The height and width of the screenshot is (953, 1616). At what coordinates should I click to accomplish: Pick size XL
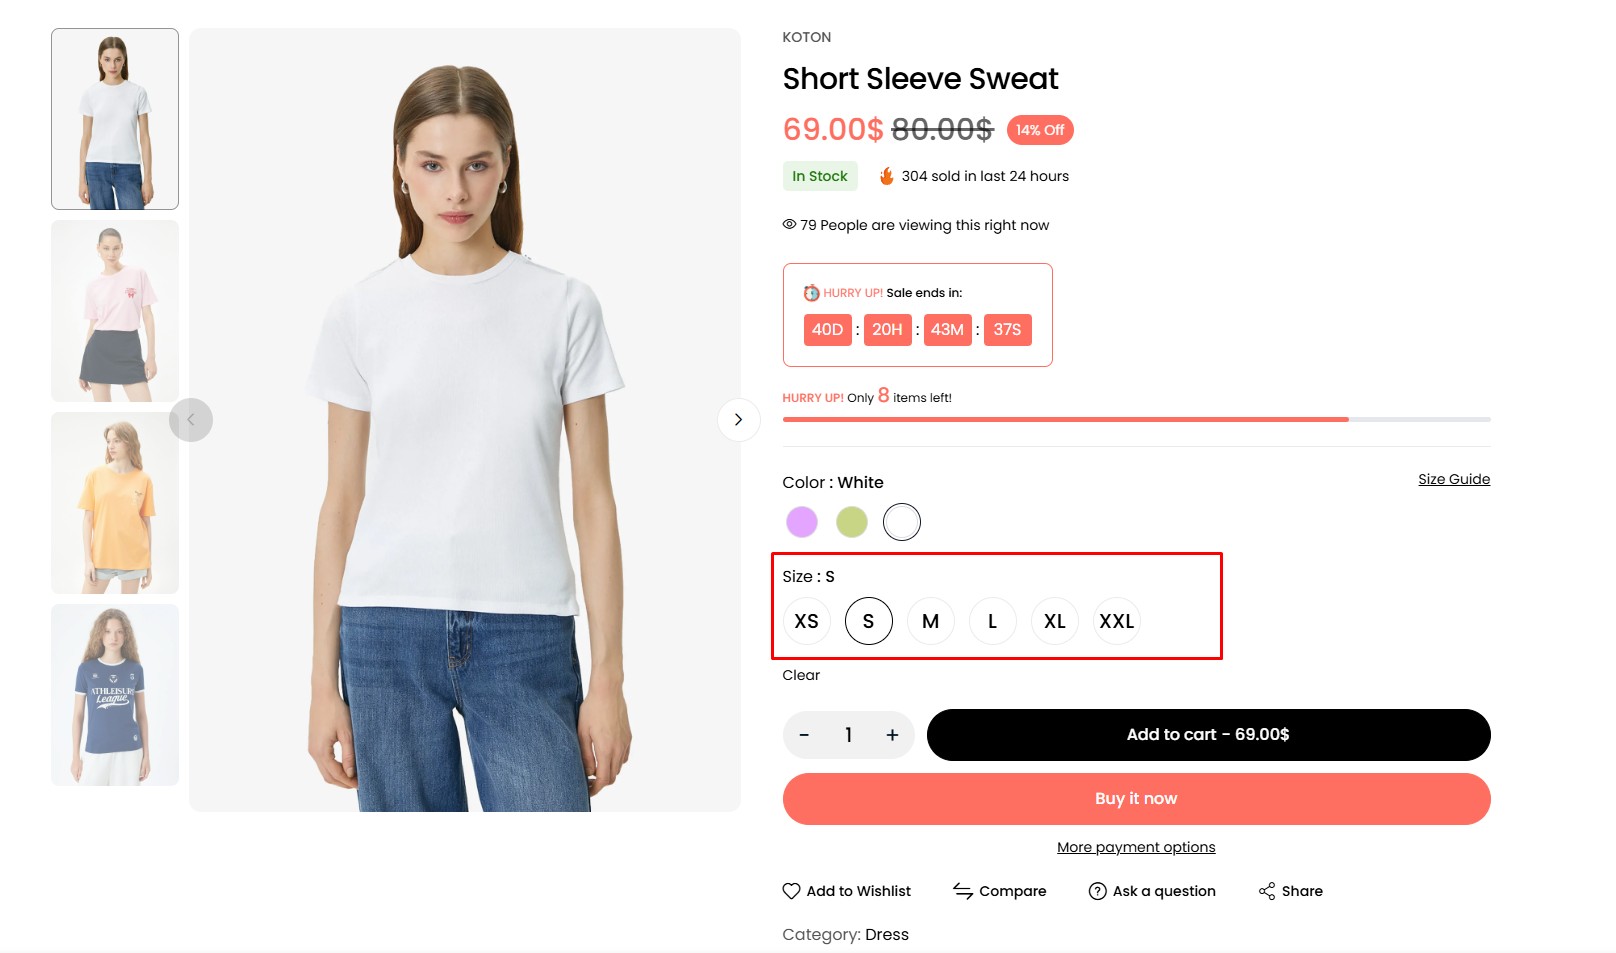tap(1055, 621)
